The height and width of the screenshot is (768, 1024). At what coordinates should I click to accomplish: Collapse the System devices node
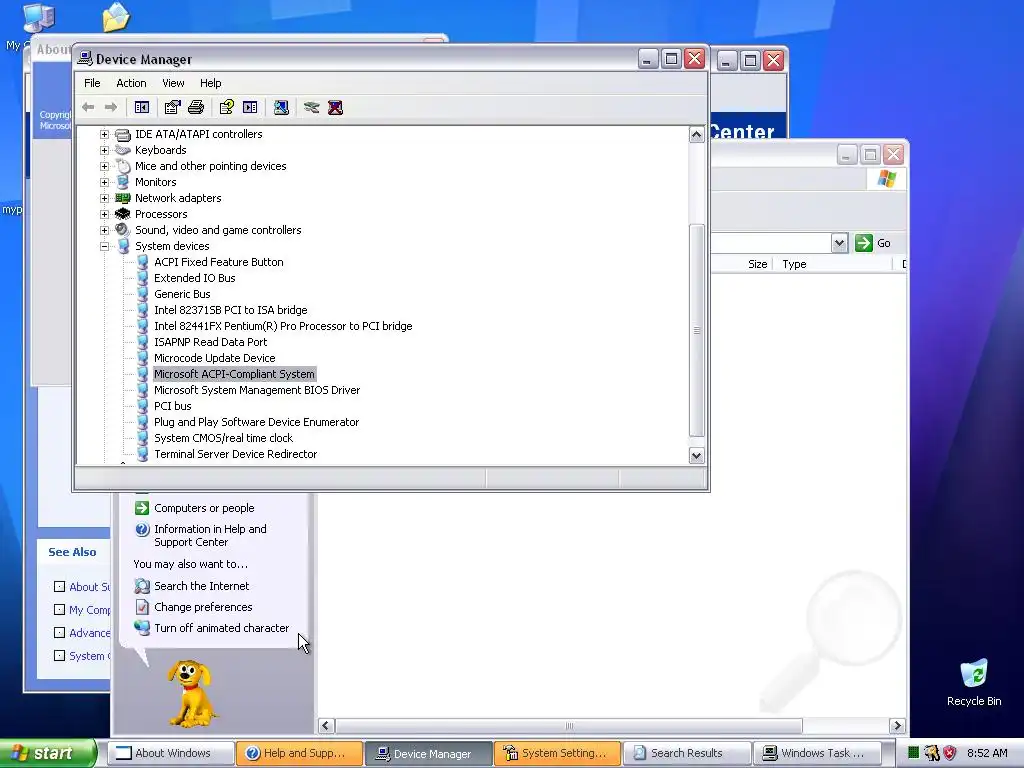[104, 246]
